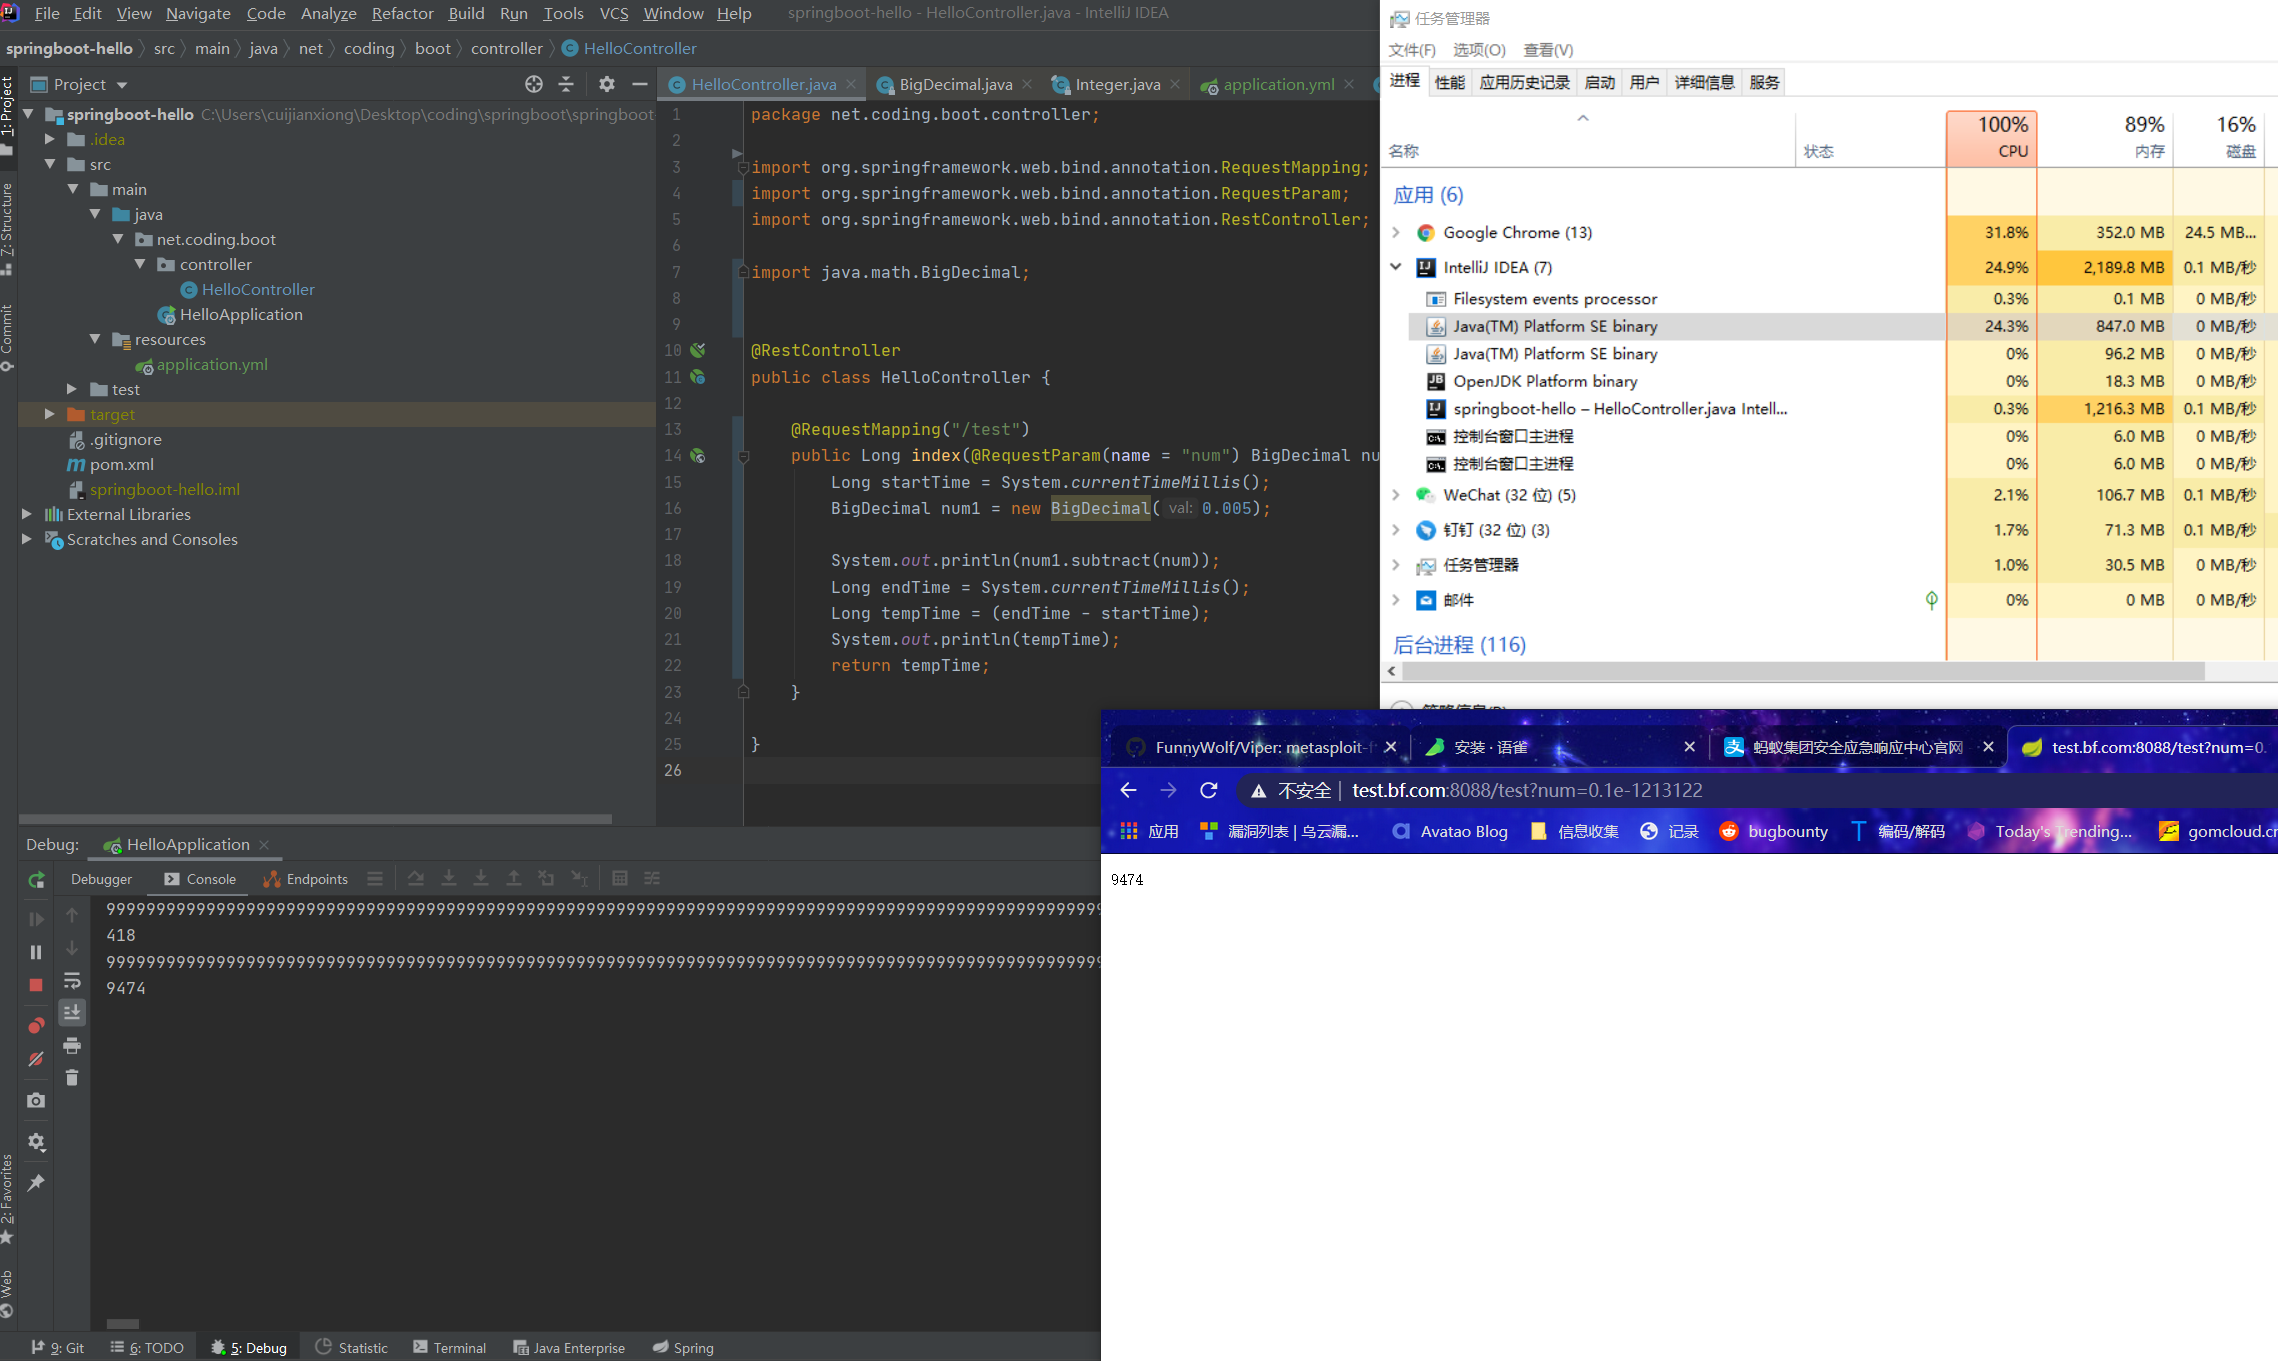Open the Endpoints tab
This screenshot has height=1361, width=2278.
pyautogui.click(x=306, y=879)
